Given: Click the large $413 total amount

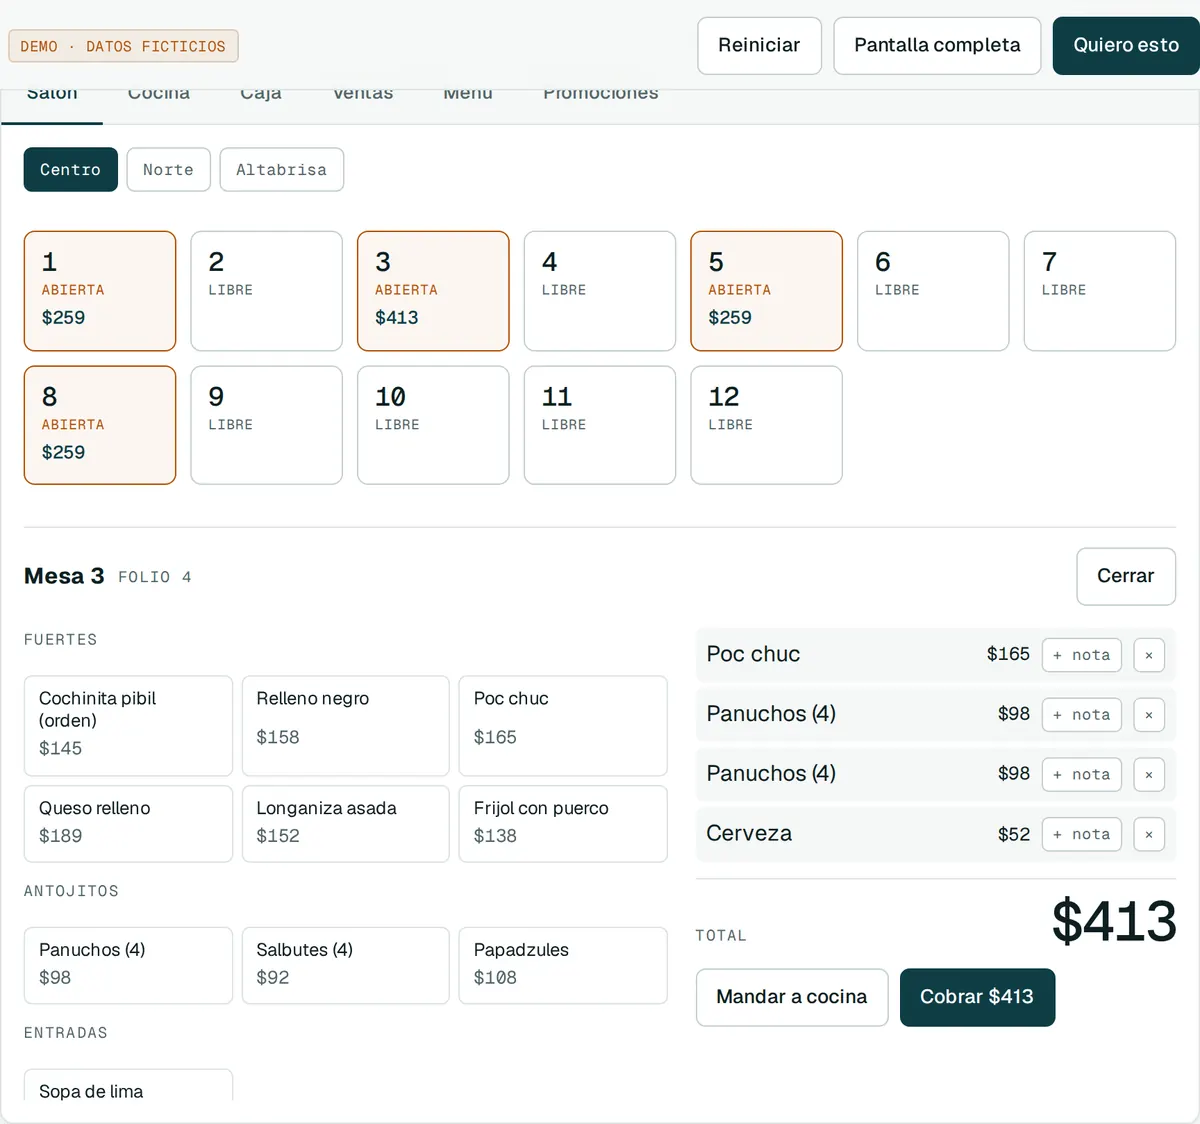Looking at the screenshot, I should 1114,921.
